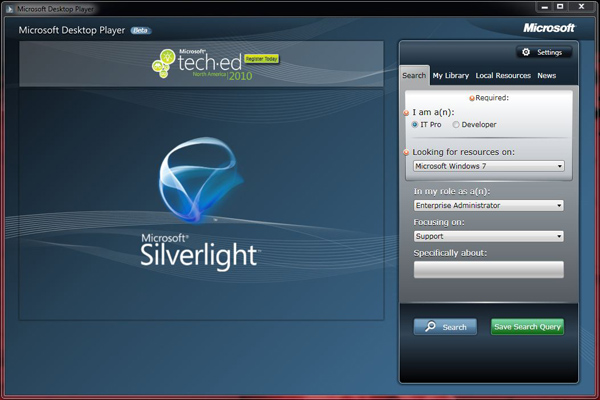
Task: Select the IT Pro radio button
Action: 415,124
